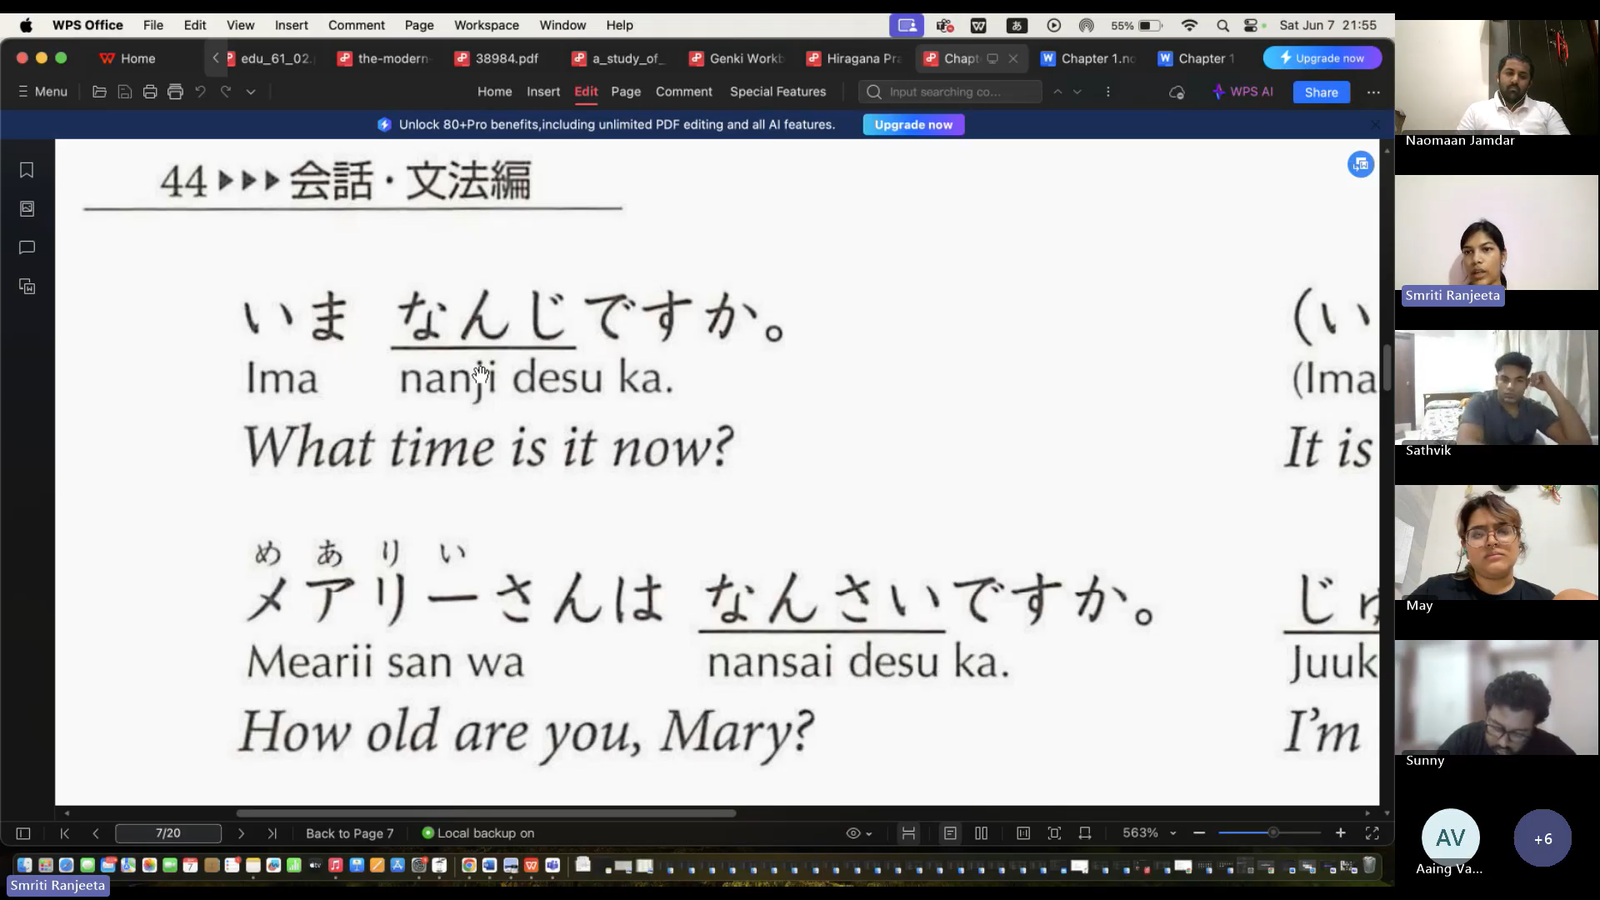
Task: Open the vertical ellipsis options near search
Action: coord(1108,92)
